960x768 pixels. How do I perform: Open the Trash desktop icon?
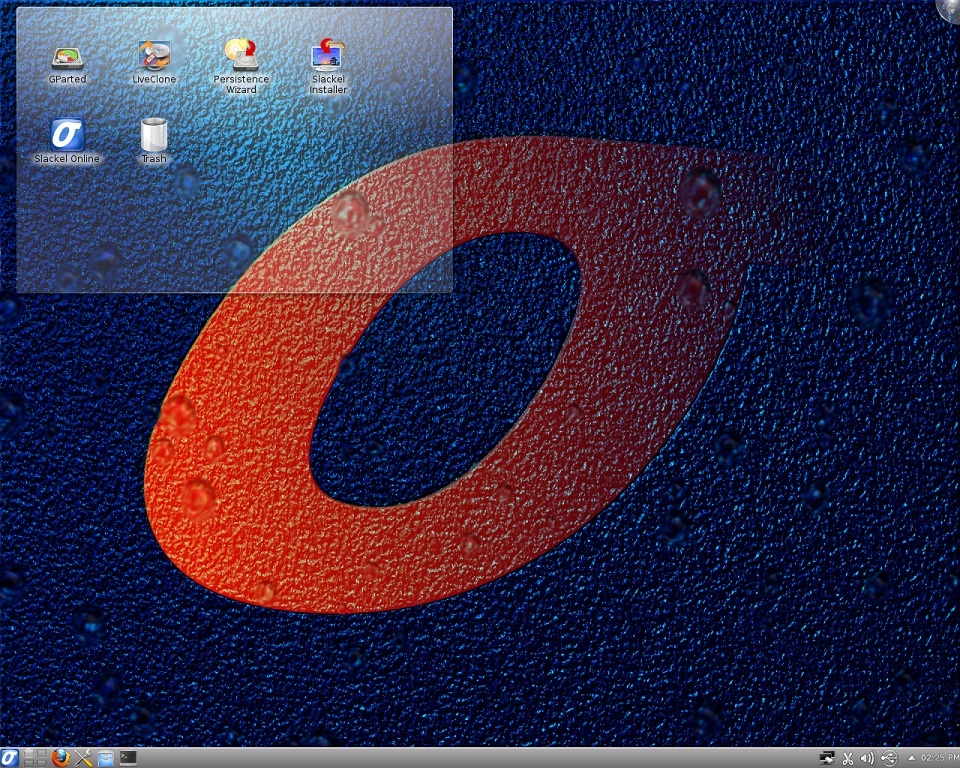(x=154, y=135)
